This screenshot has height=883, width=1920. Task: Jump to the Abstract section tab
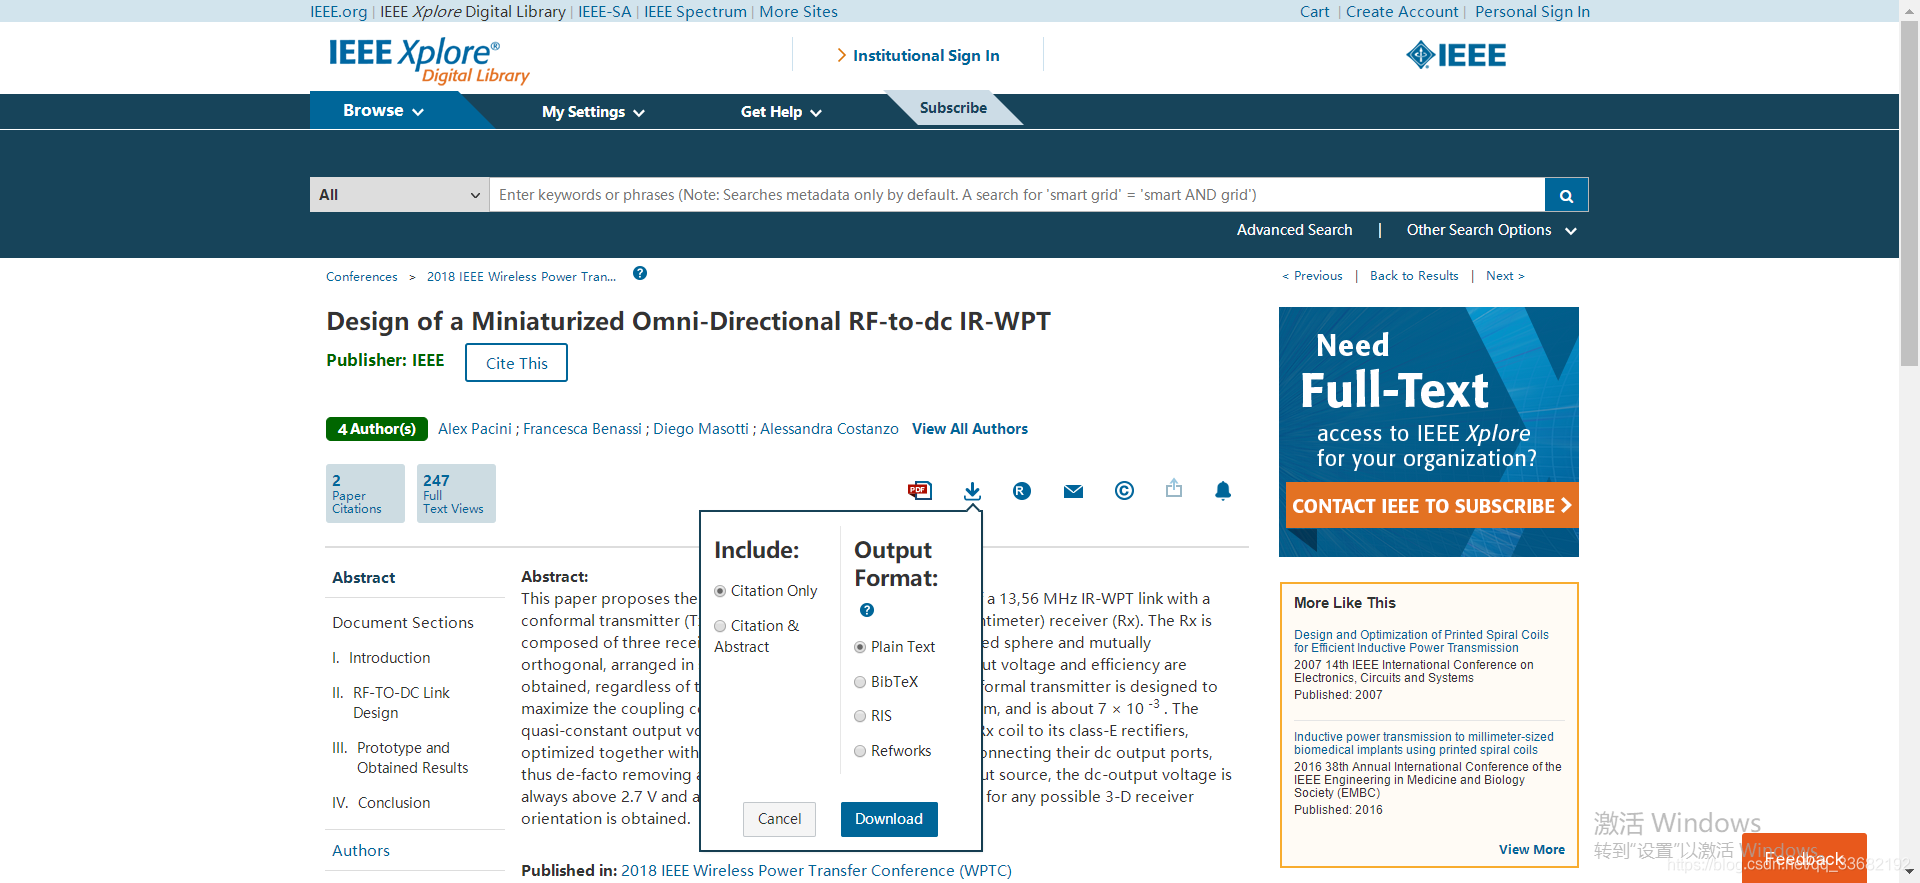pos(364,578)
